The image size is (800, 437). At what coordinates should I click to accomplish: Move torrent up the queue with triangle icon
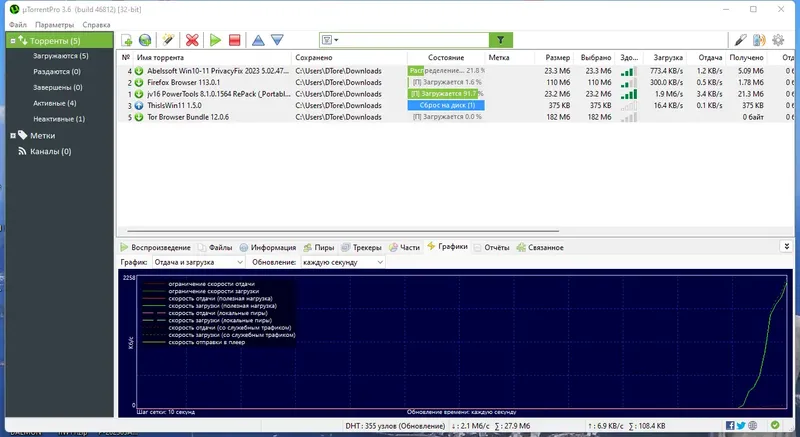(258, 40)
